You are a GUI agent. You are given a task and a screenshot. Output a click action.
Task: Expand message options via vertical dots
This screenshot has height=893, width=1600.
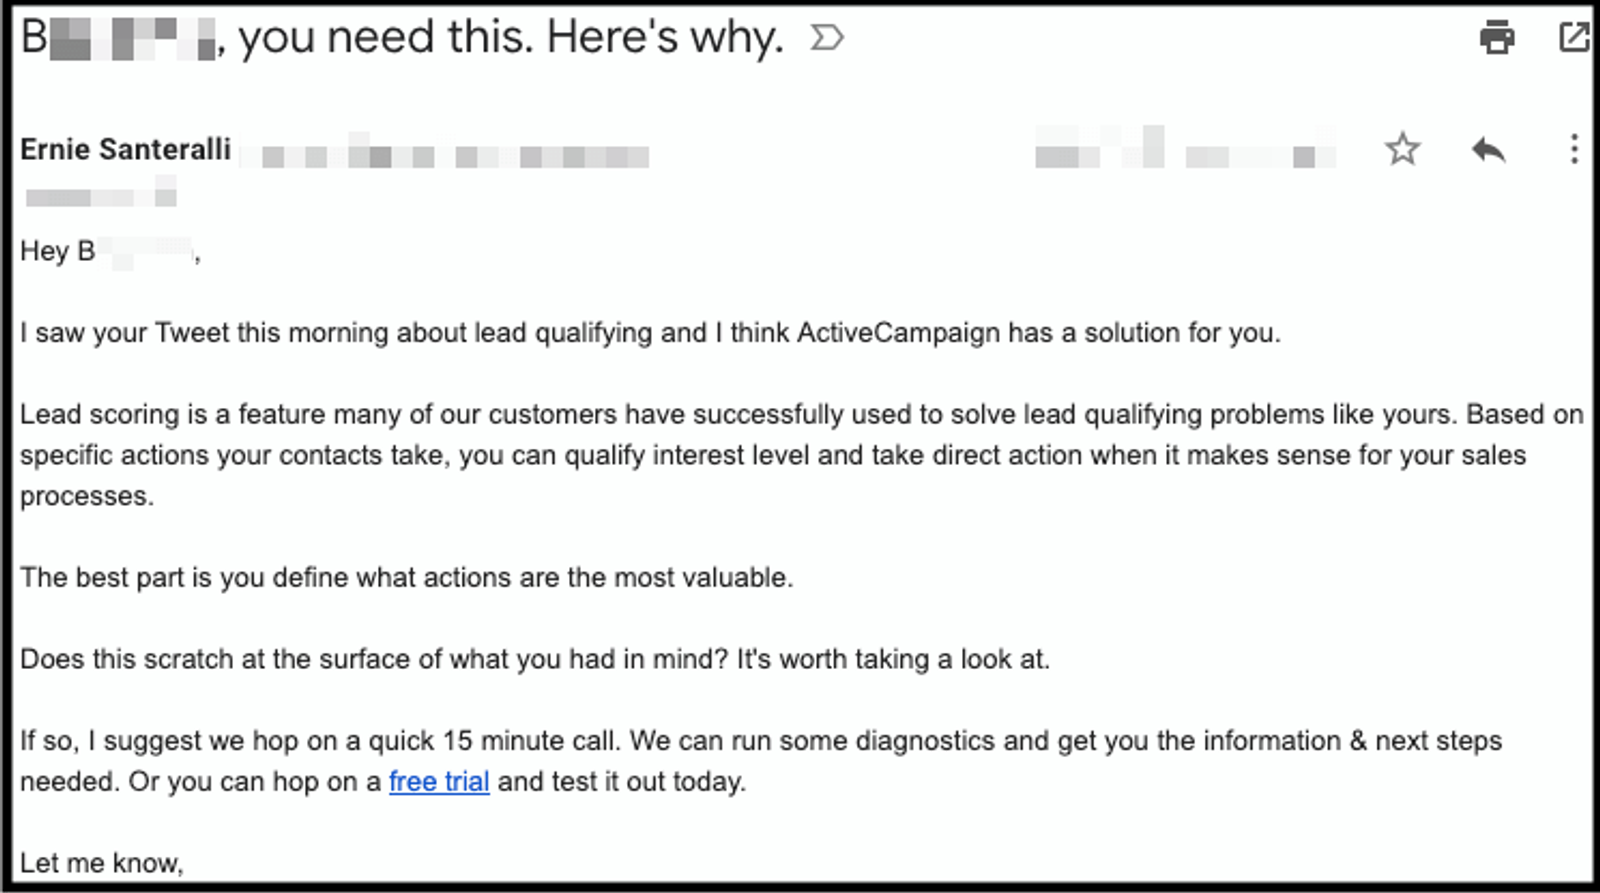(x=1575, y=150)
